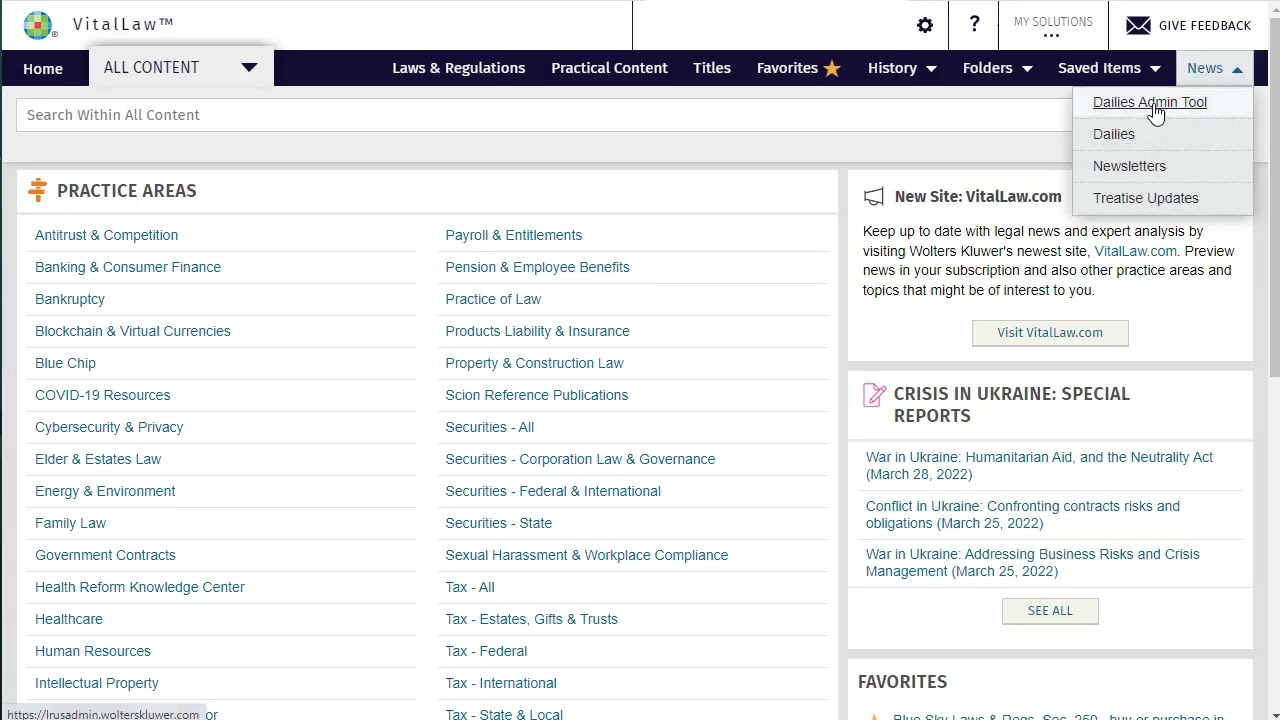Open Securities - Corporation Law & Governance

[580, 459]
